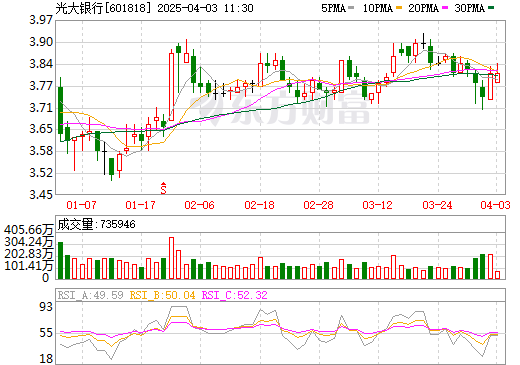
Task: Click the first green volume bar at far left
Action: coord(60,260)
